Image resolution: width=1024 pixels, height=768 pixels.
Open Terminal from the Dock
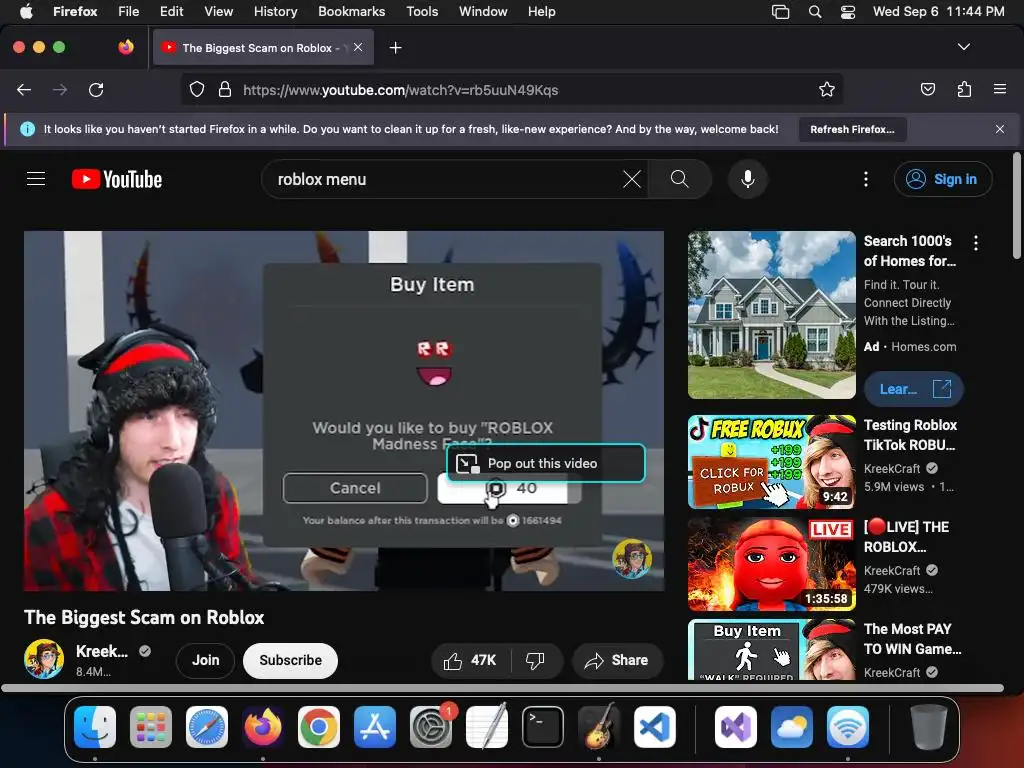pyautogui.click(x=543, y=727)
